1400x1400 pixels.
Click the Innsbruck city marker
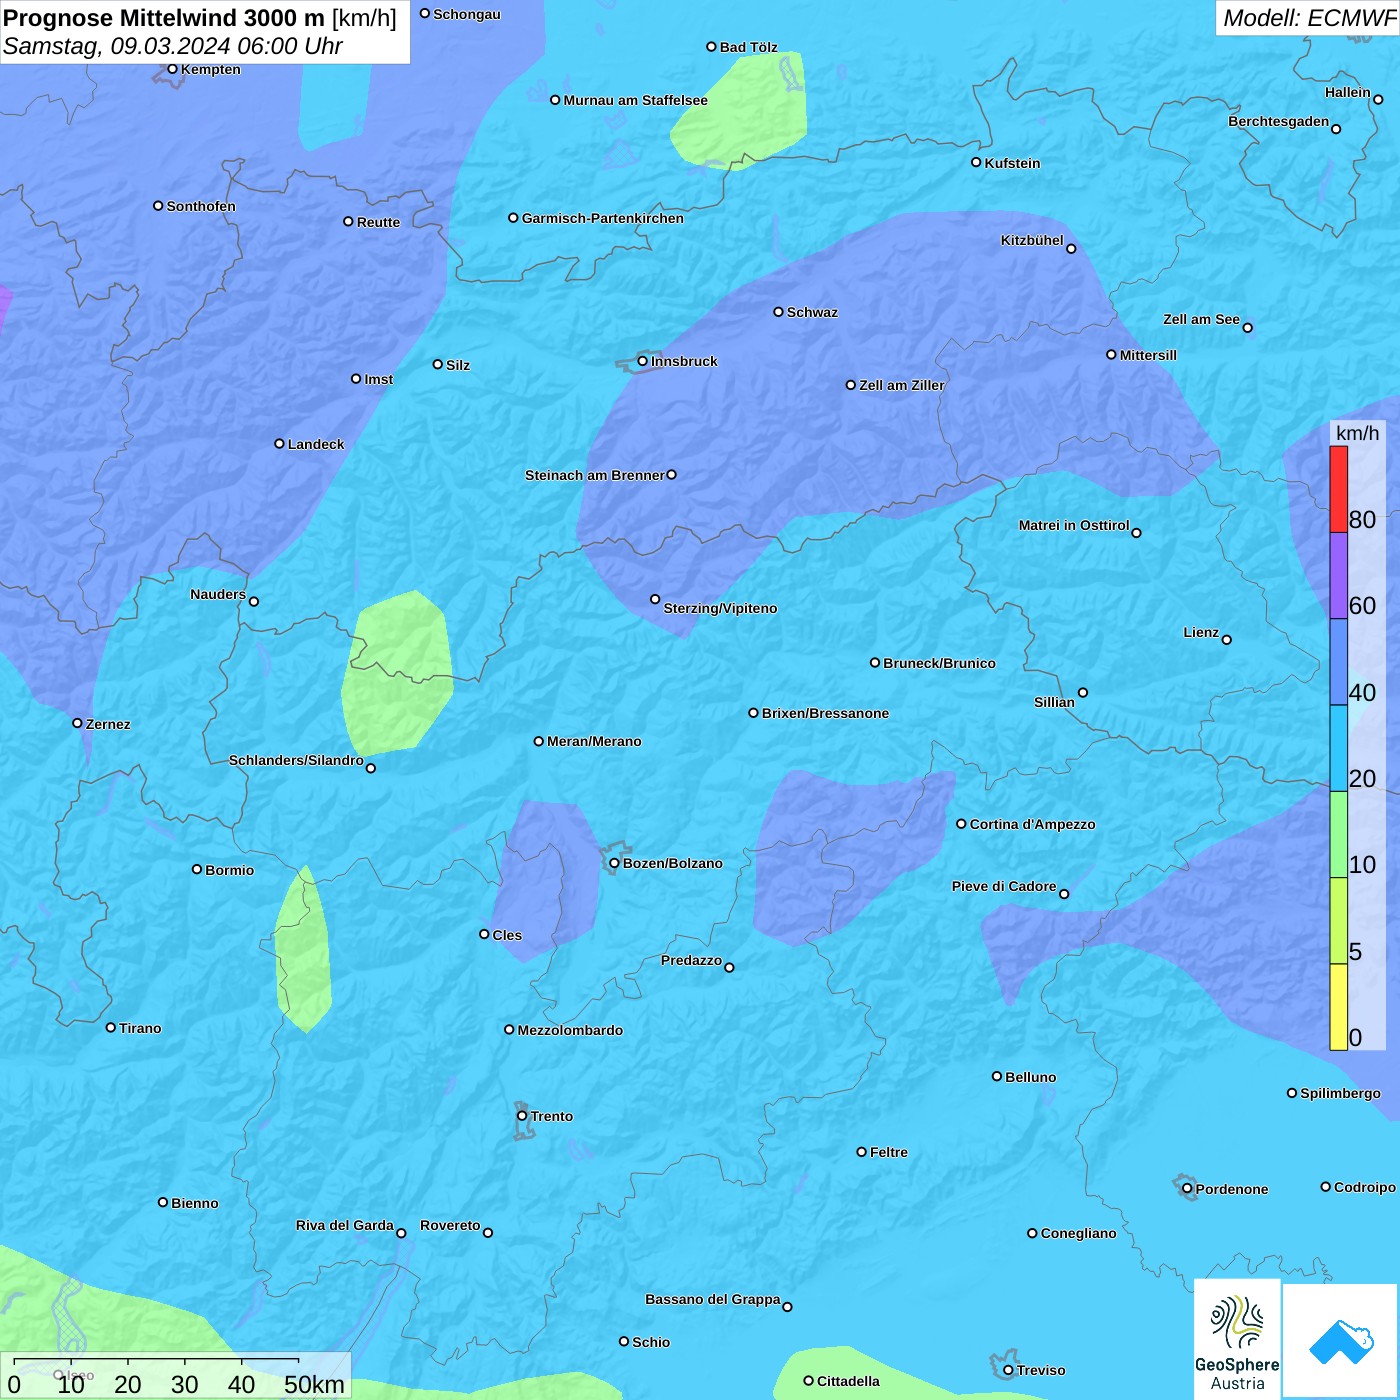pyautogui.click(x=643, y=361)
